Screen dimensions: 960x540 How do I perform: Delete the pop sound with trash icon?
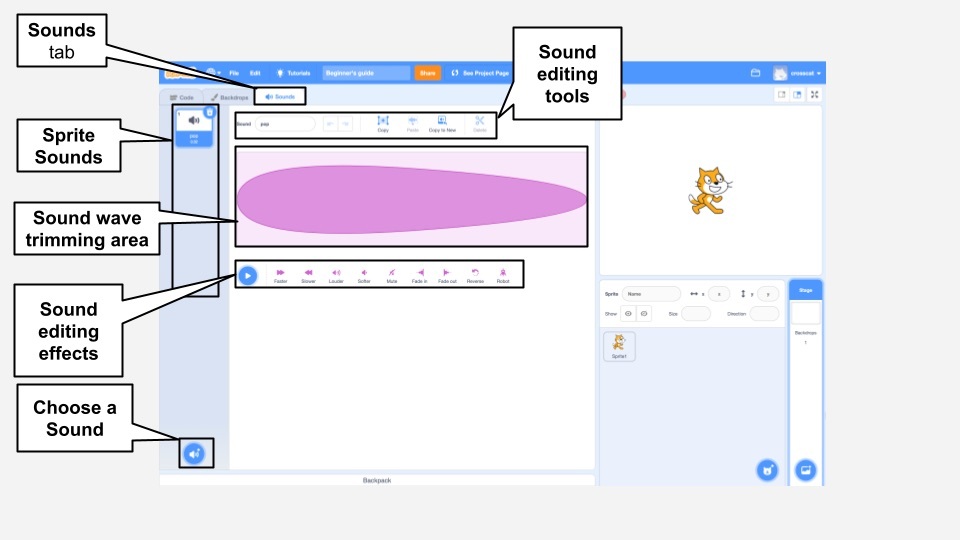point(209,112)
